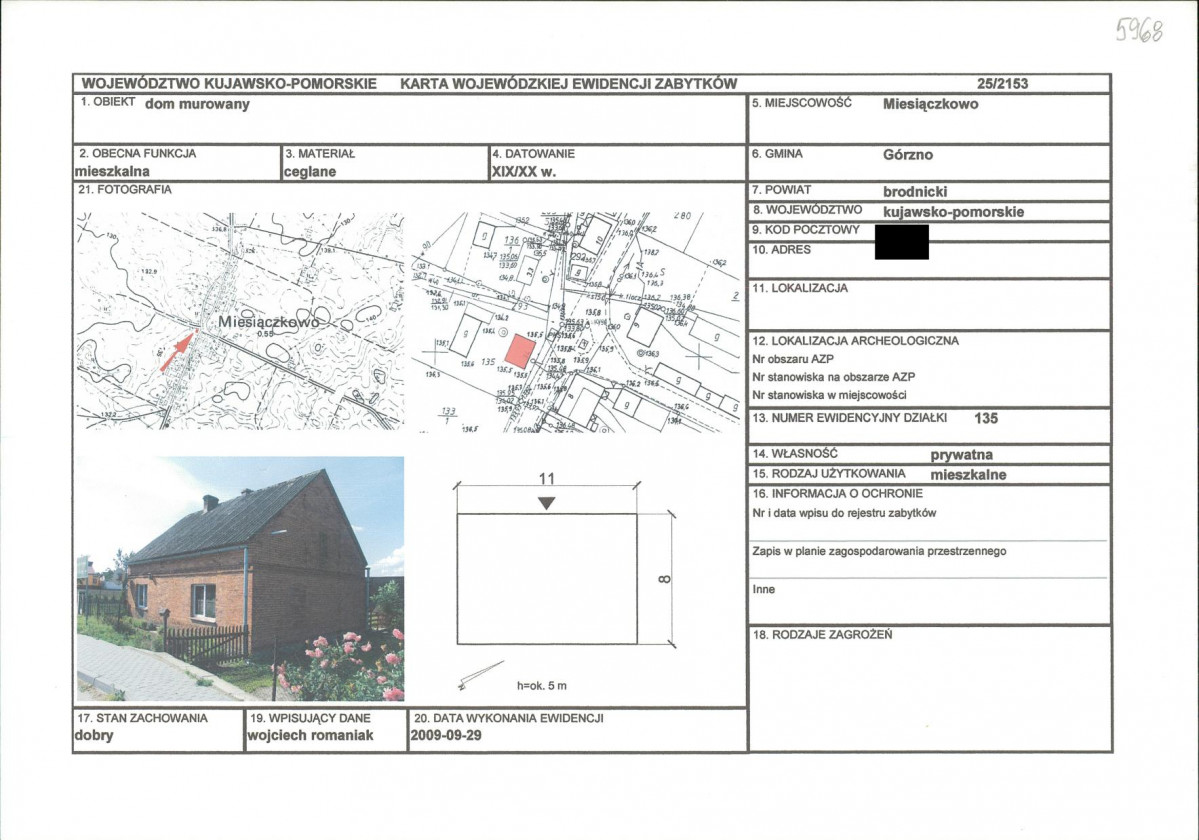Click the '11. LOKALIZACJA' label
1199x840 pixels.
[800, 288]
